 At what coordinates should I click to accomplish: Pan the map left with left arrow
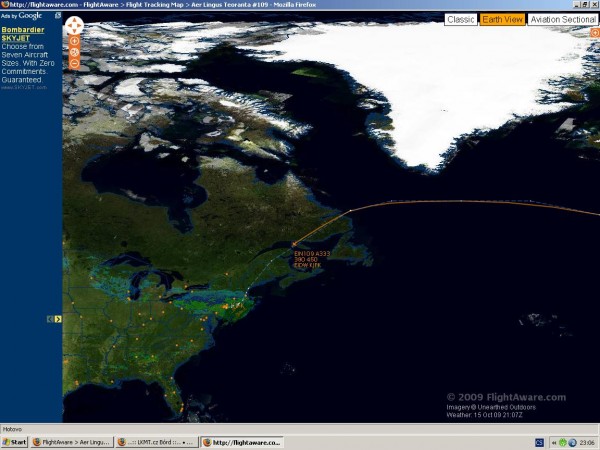coord(68,26)
